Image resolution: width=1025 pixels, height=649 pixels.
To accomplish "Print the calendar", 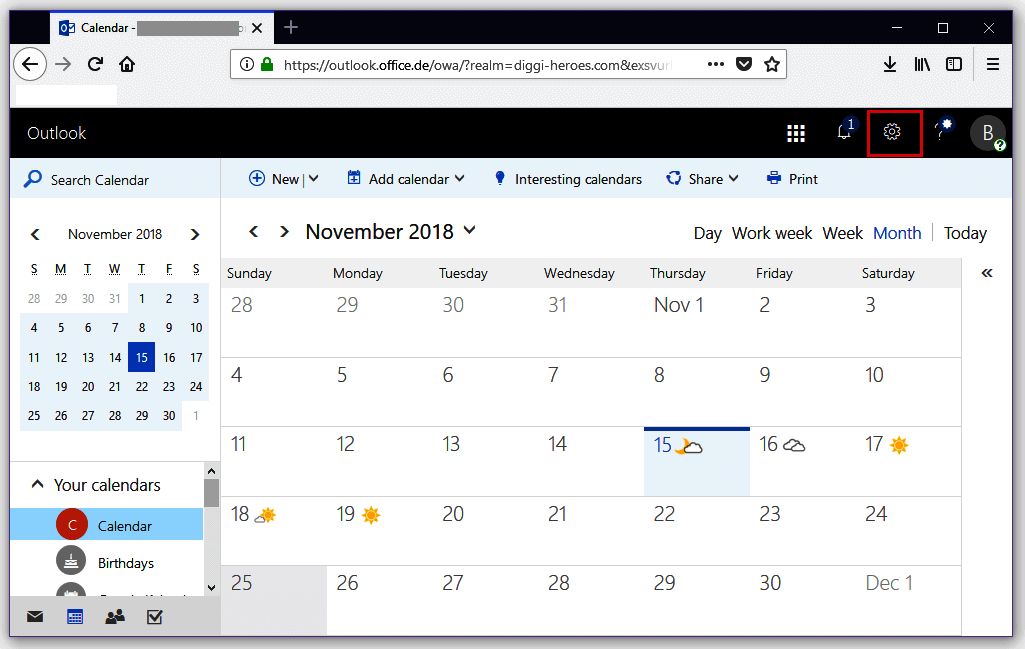I will (x=791, y=178).
